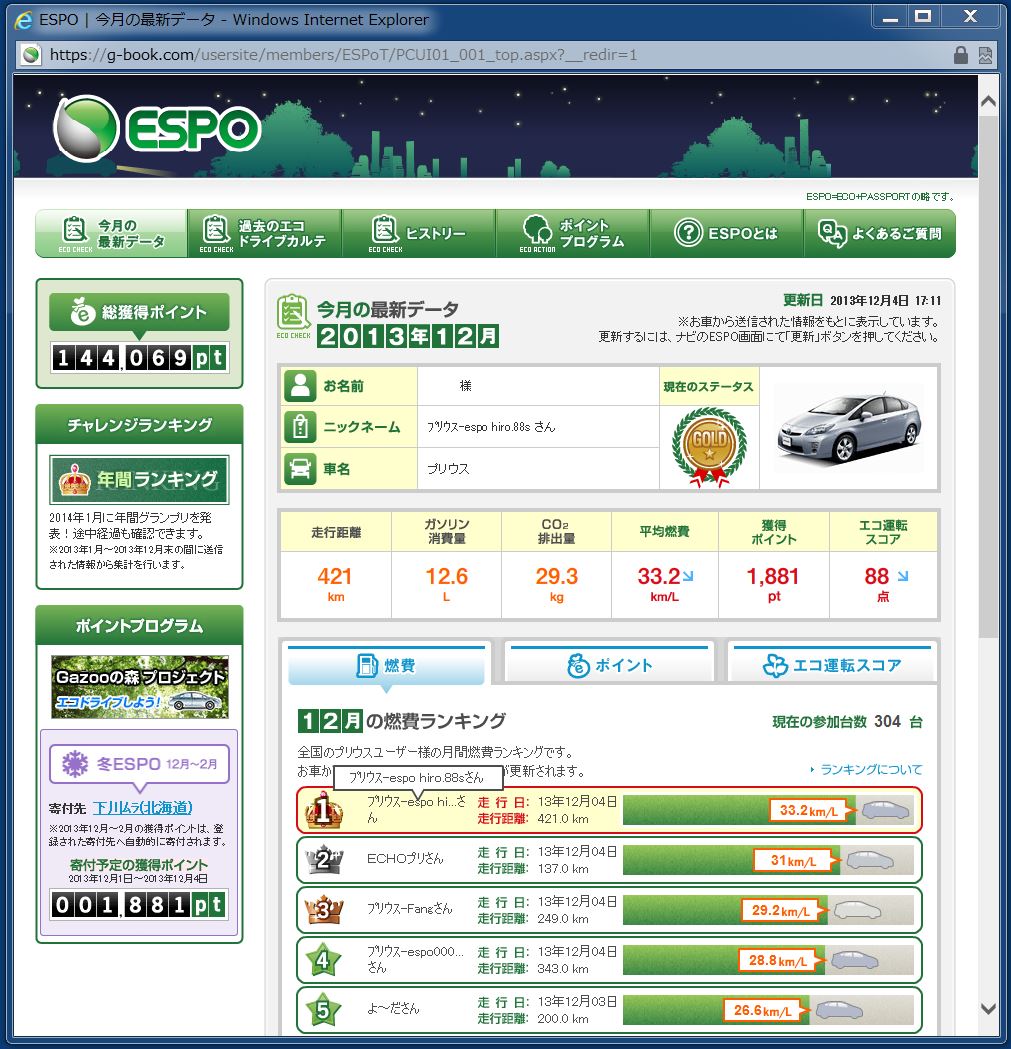This screenshot has width=1011, height=1049.
Task: Click the car icon beside 車名
Action: point(300,468)
